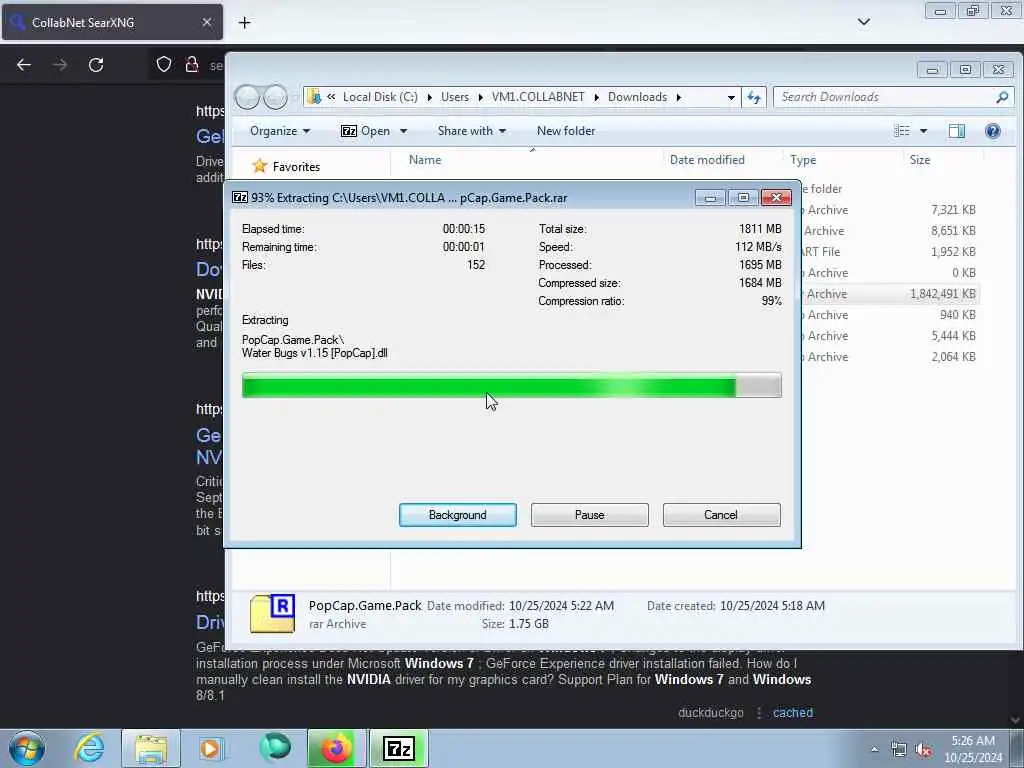1024x768 pixels.
Task: Send the extraction to Background
Action: [457, 515]
